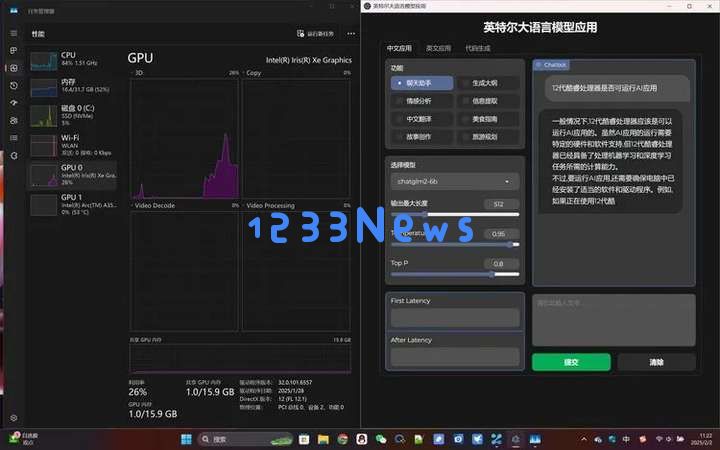Viewport: 720px width, 450px height.
Task: Select 信息提取 function radio option
Action: click(x=489, y=101)
